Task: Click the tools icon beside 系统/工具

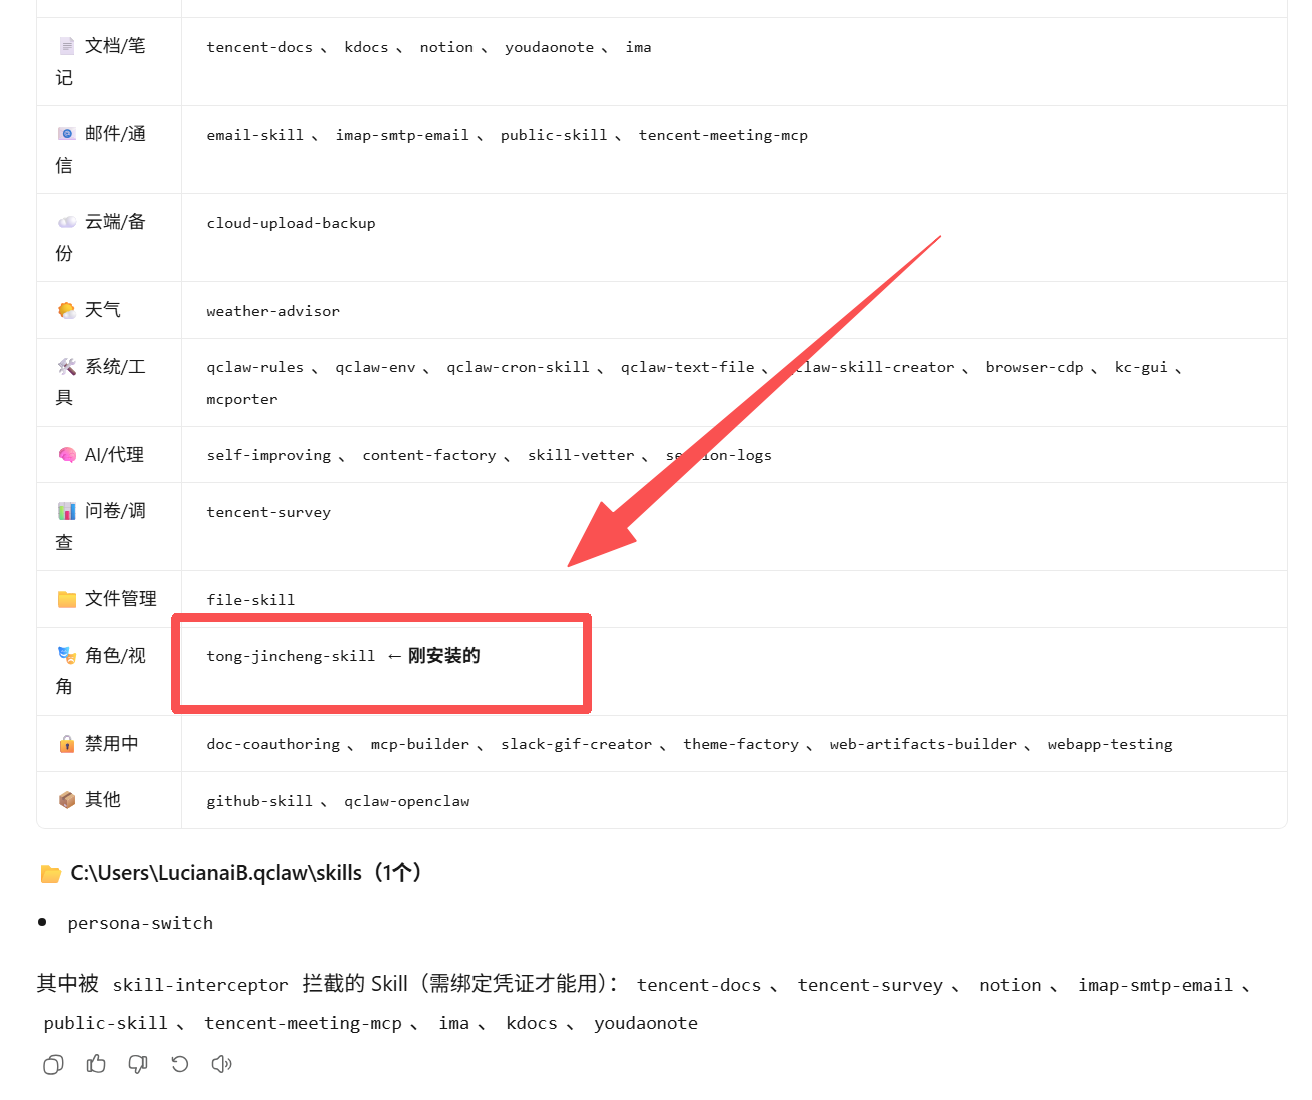Action: click(67, 367)
